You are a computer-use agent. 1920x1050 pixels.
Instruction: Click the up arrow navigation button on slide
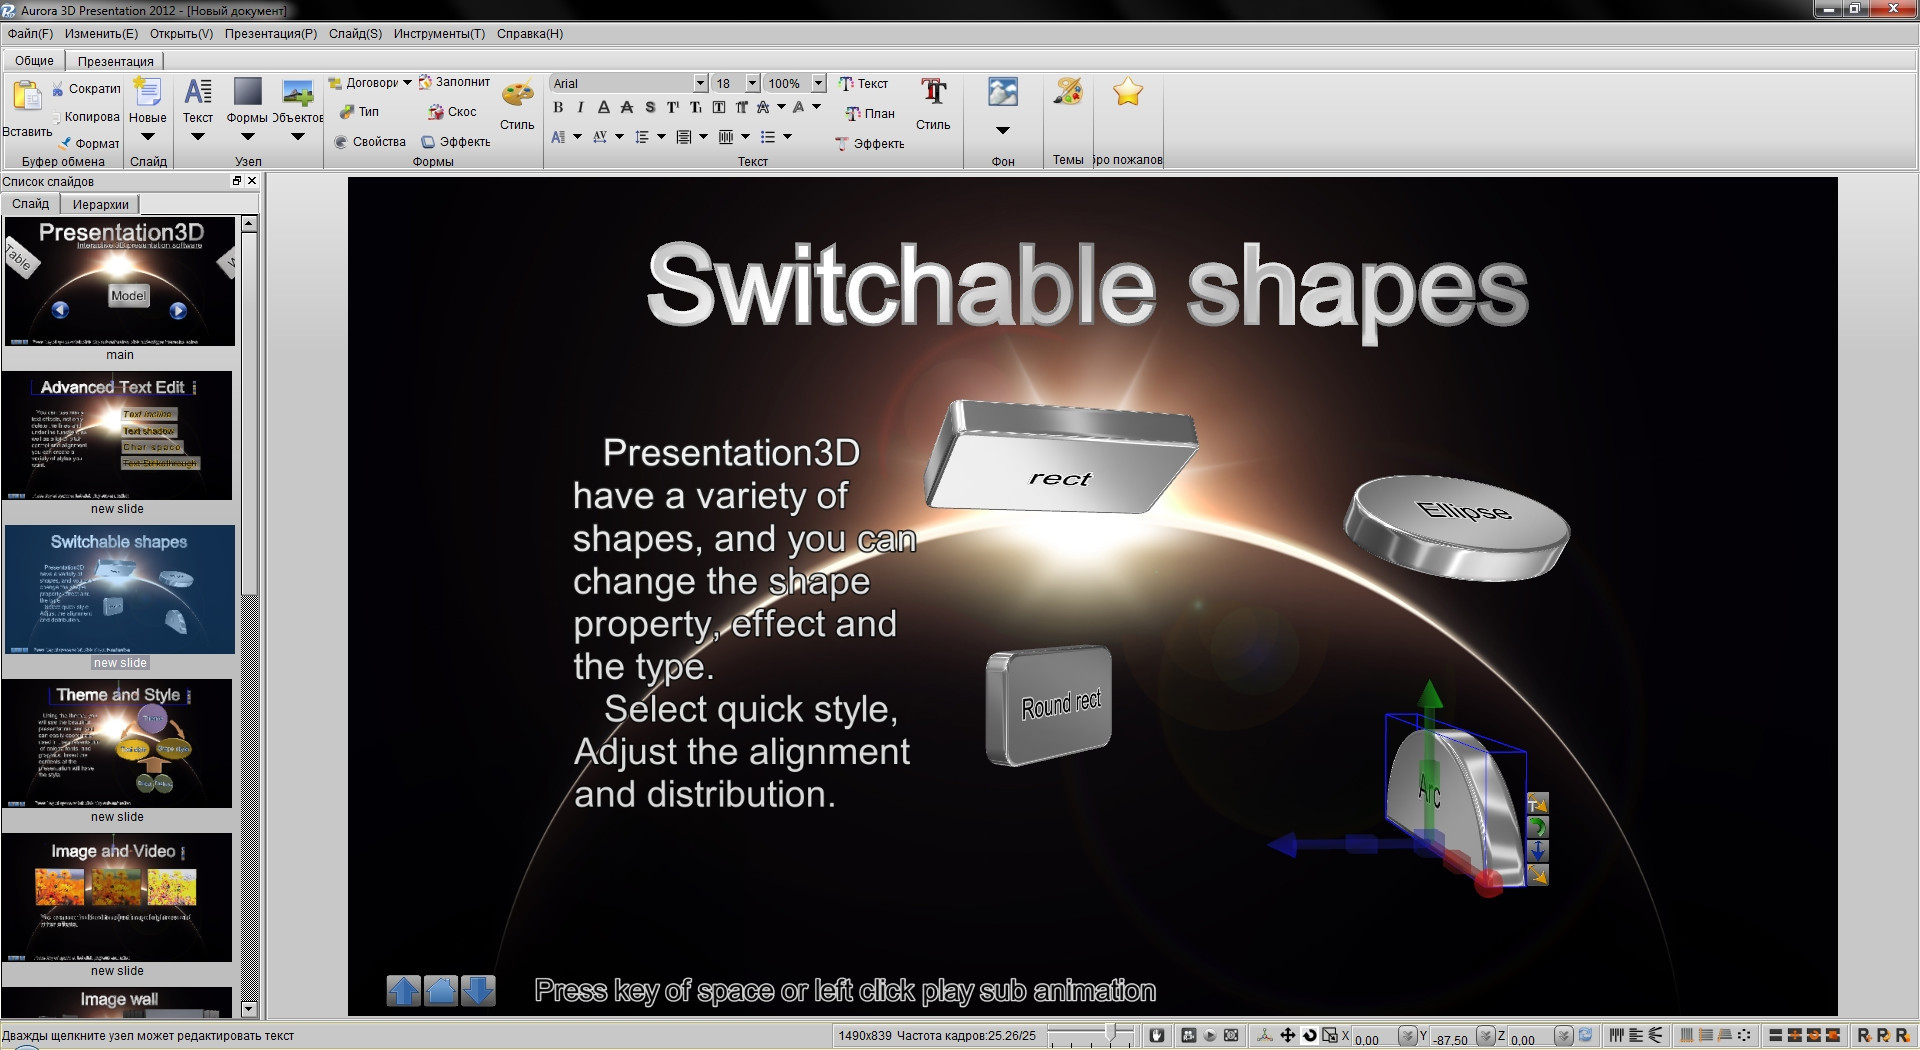click(x=404, y=990)
